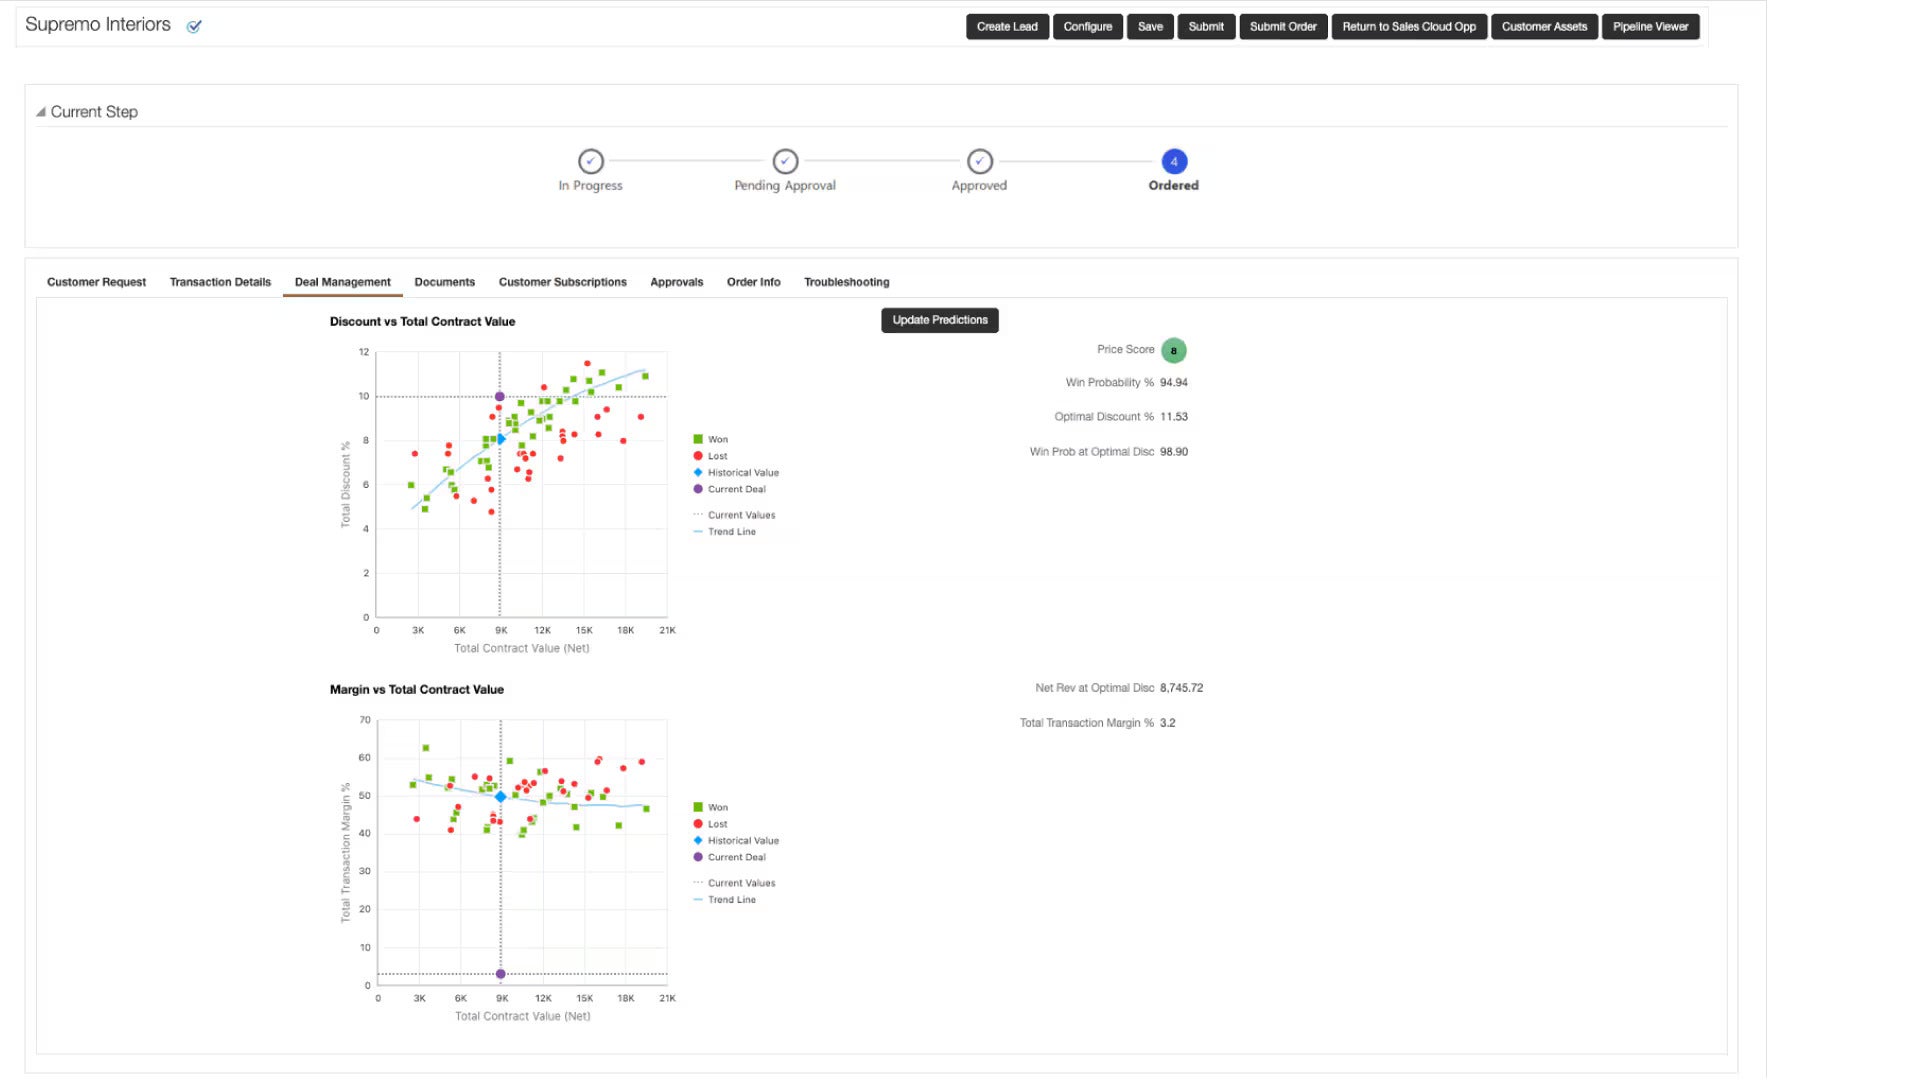The width and height of the screenshot is (1920, 1080).
Task: Click the Ordered step number 4 circle
Action: click(x=1174, y=161)
